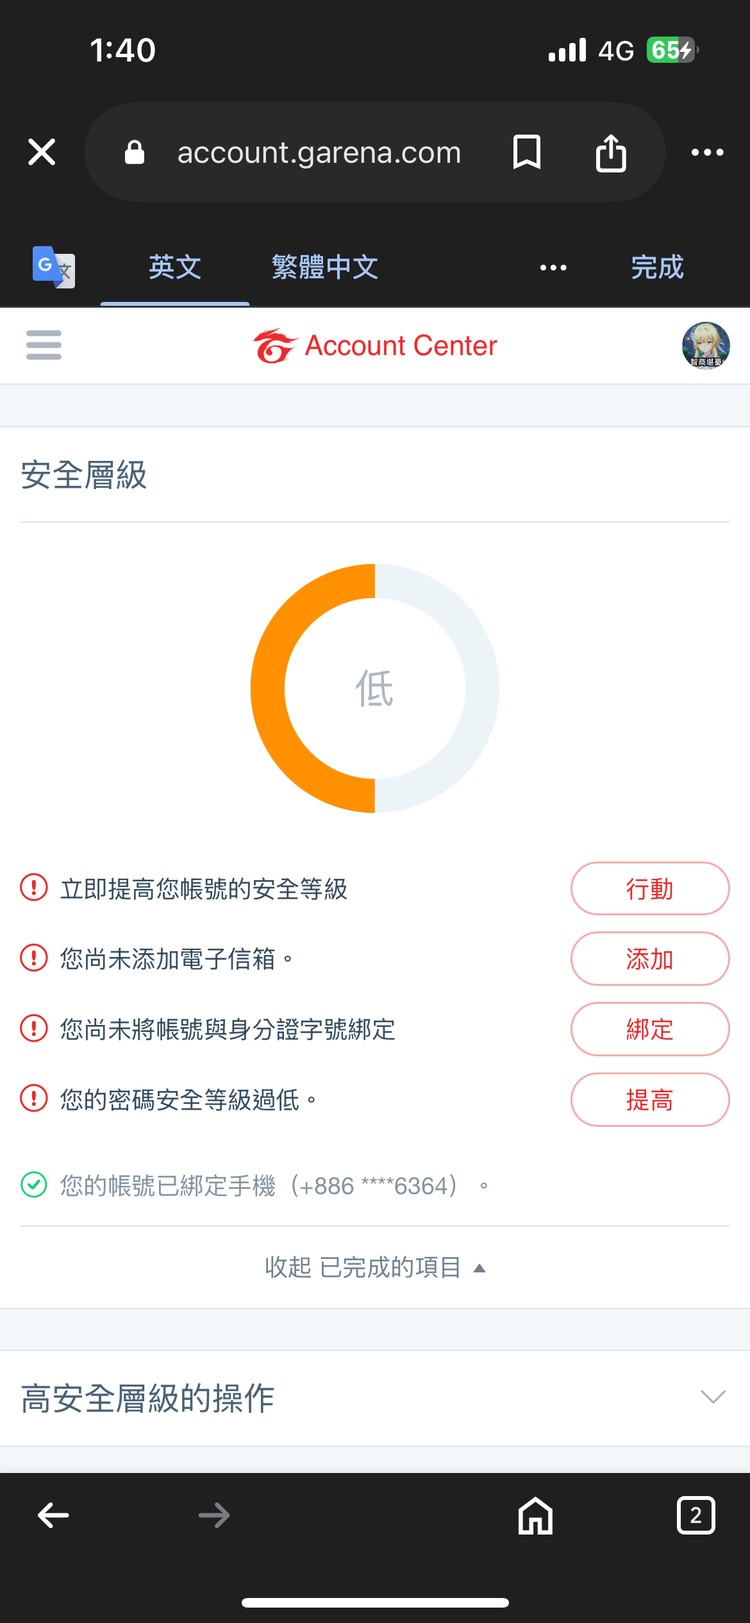
Task: Tap 完成 to dismiss translation bar
Action: 657,267
